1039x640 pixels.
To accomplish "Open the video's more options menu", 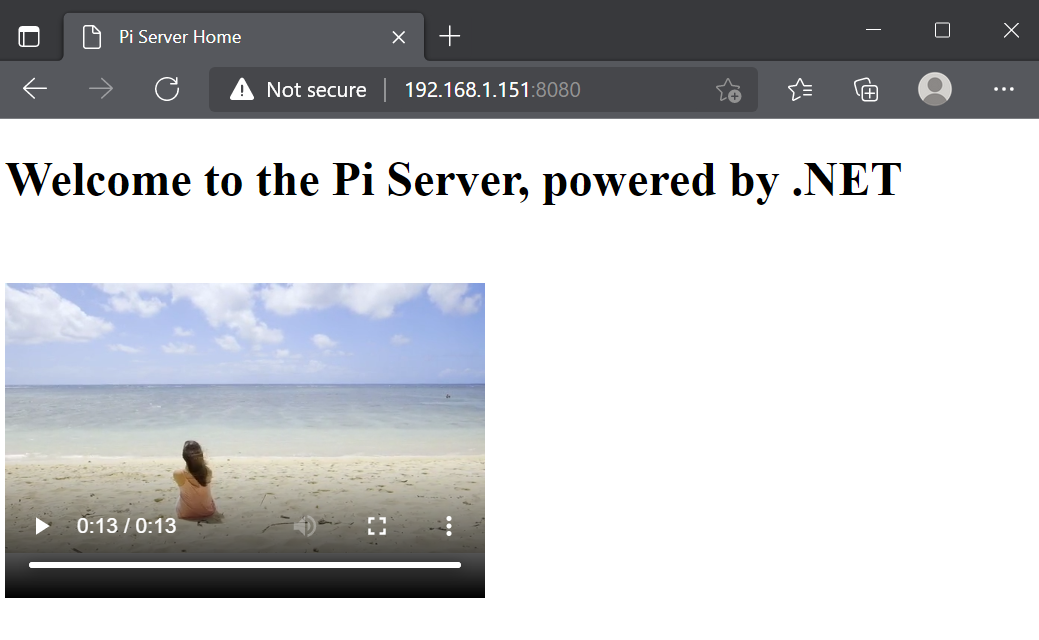I will coord(448,525).
